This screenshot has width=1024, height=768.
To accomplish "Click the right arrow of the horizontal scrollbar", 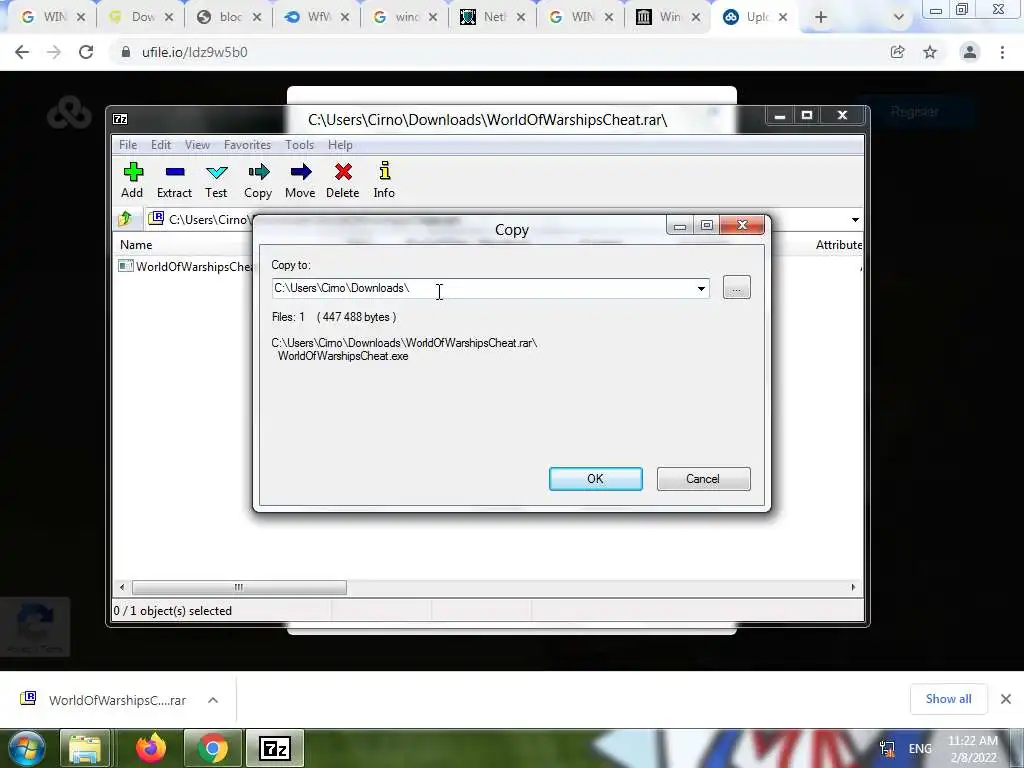I will pos(853,587).
